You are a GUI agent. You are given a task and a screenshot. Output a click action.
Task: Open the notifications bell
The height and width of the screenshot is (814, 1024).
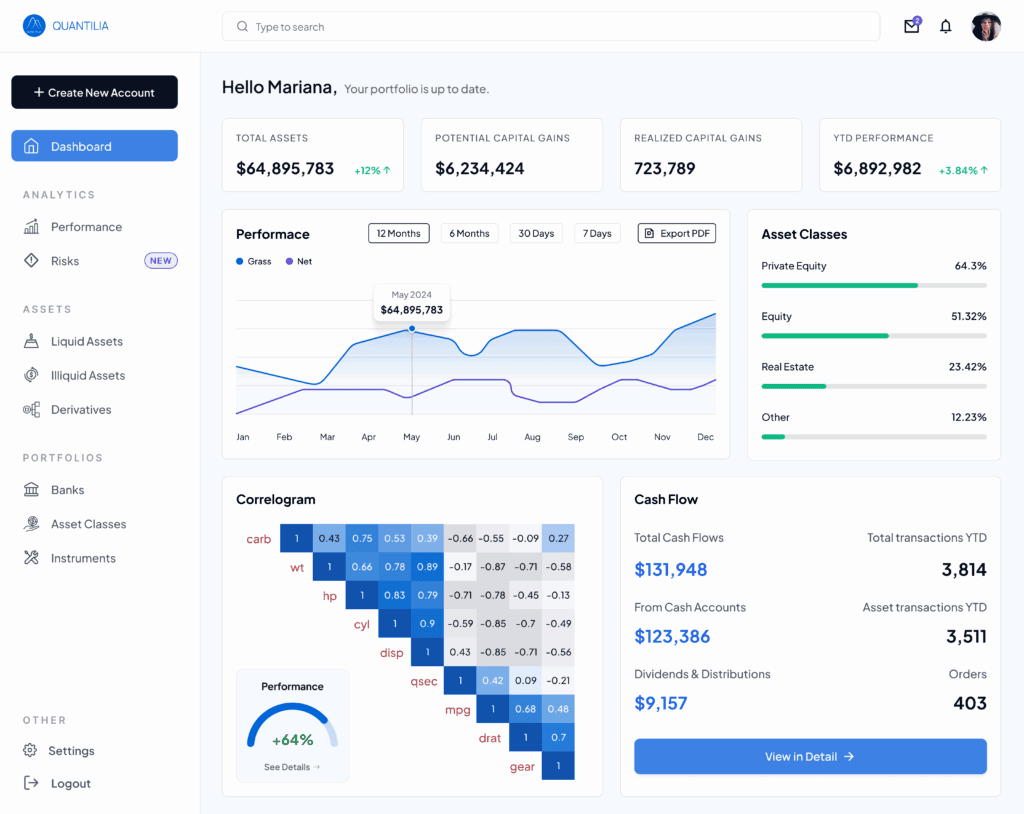click(x=945, y=27)
